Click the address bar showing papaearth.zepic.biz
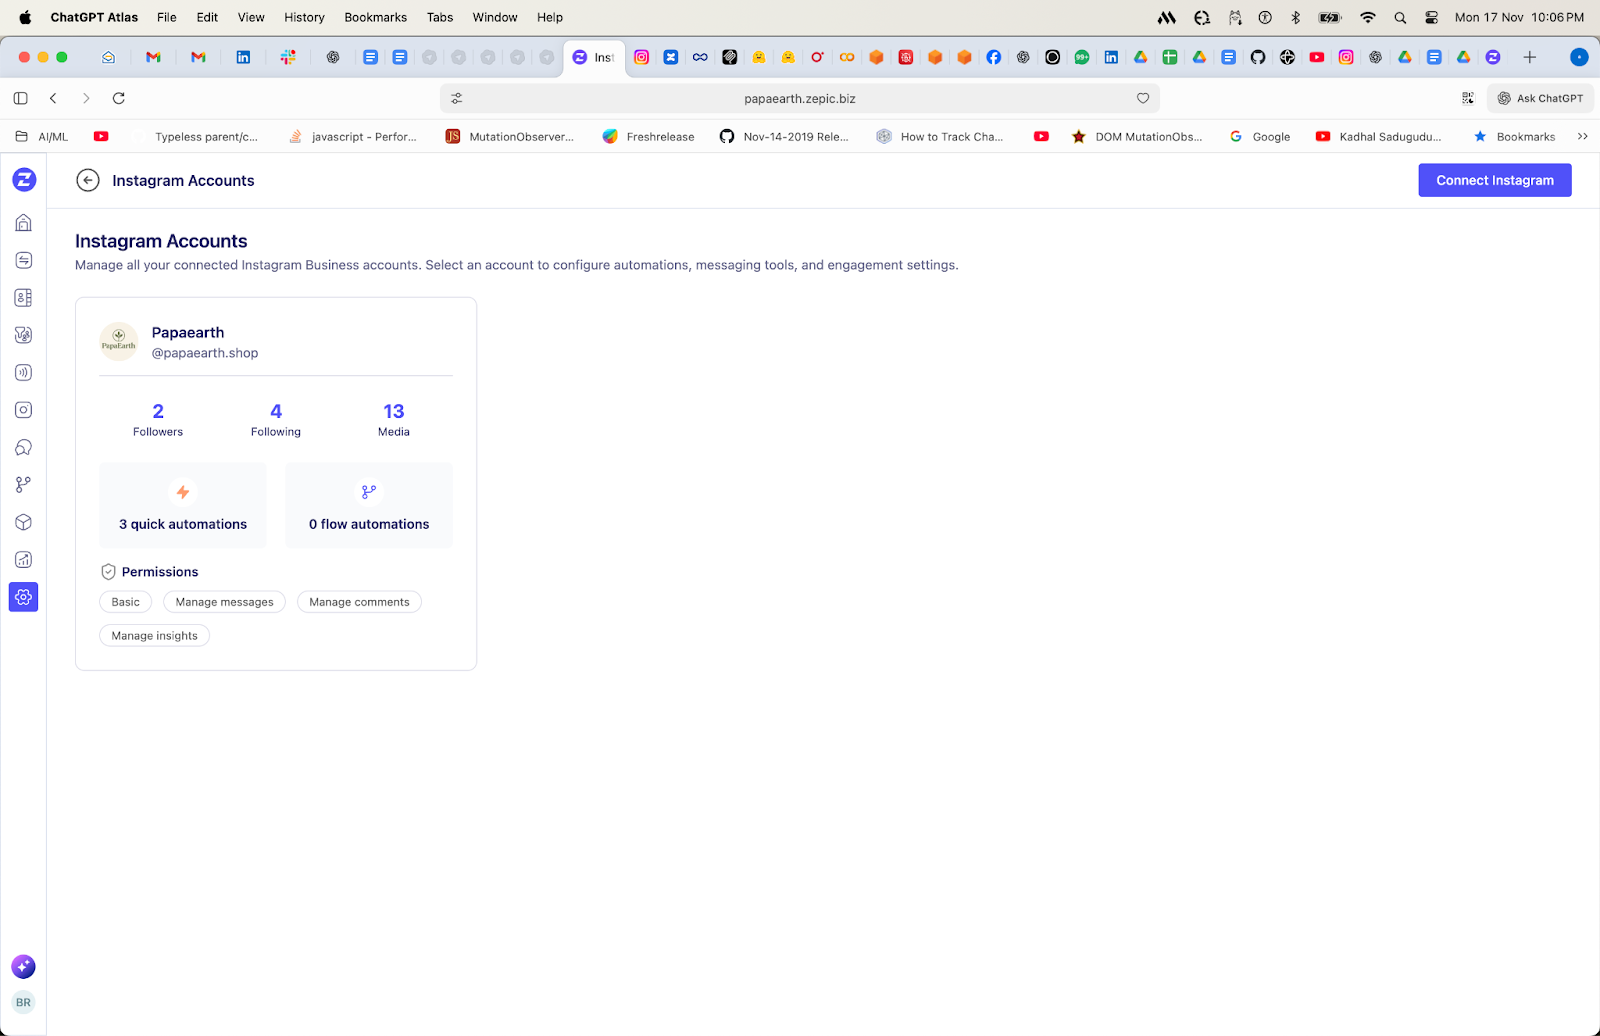 [800, 98]
